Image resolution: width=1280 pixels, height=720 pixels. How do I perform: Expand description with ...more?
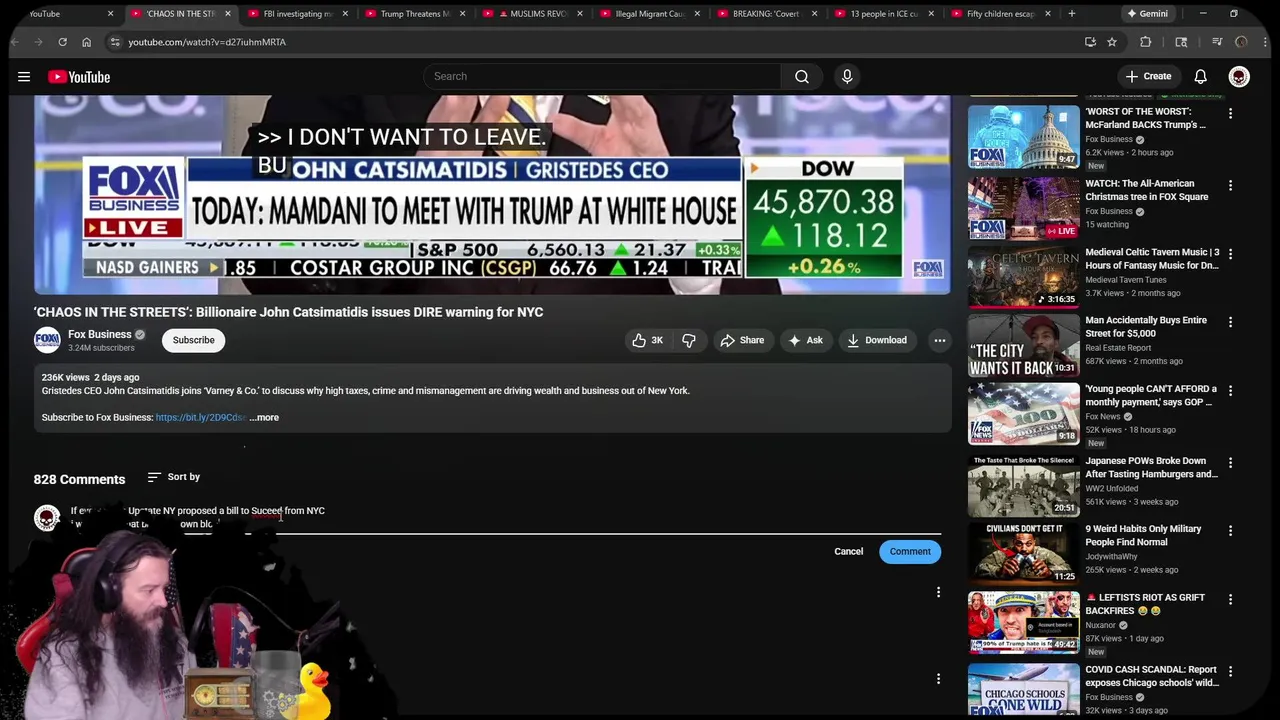coord(264,417)
